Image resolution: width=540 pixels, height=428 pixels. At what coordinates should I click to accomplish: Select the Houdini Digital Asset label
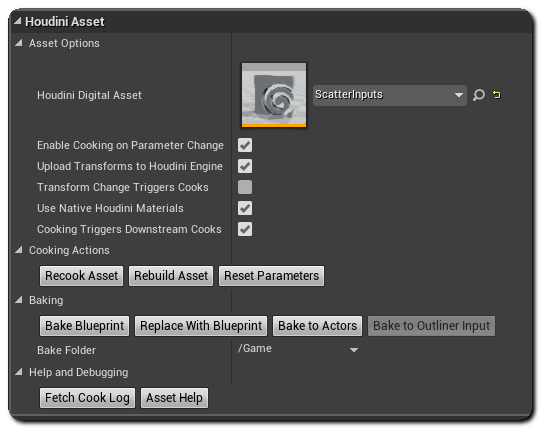[x=89, y=95]
